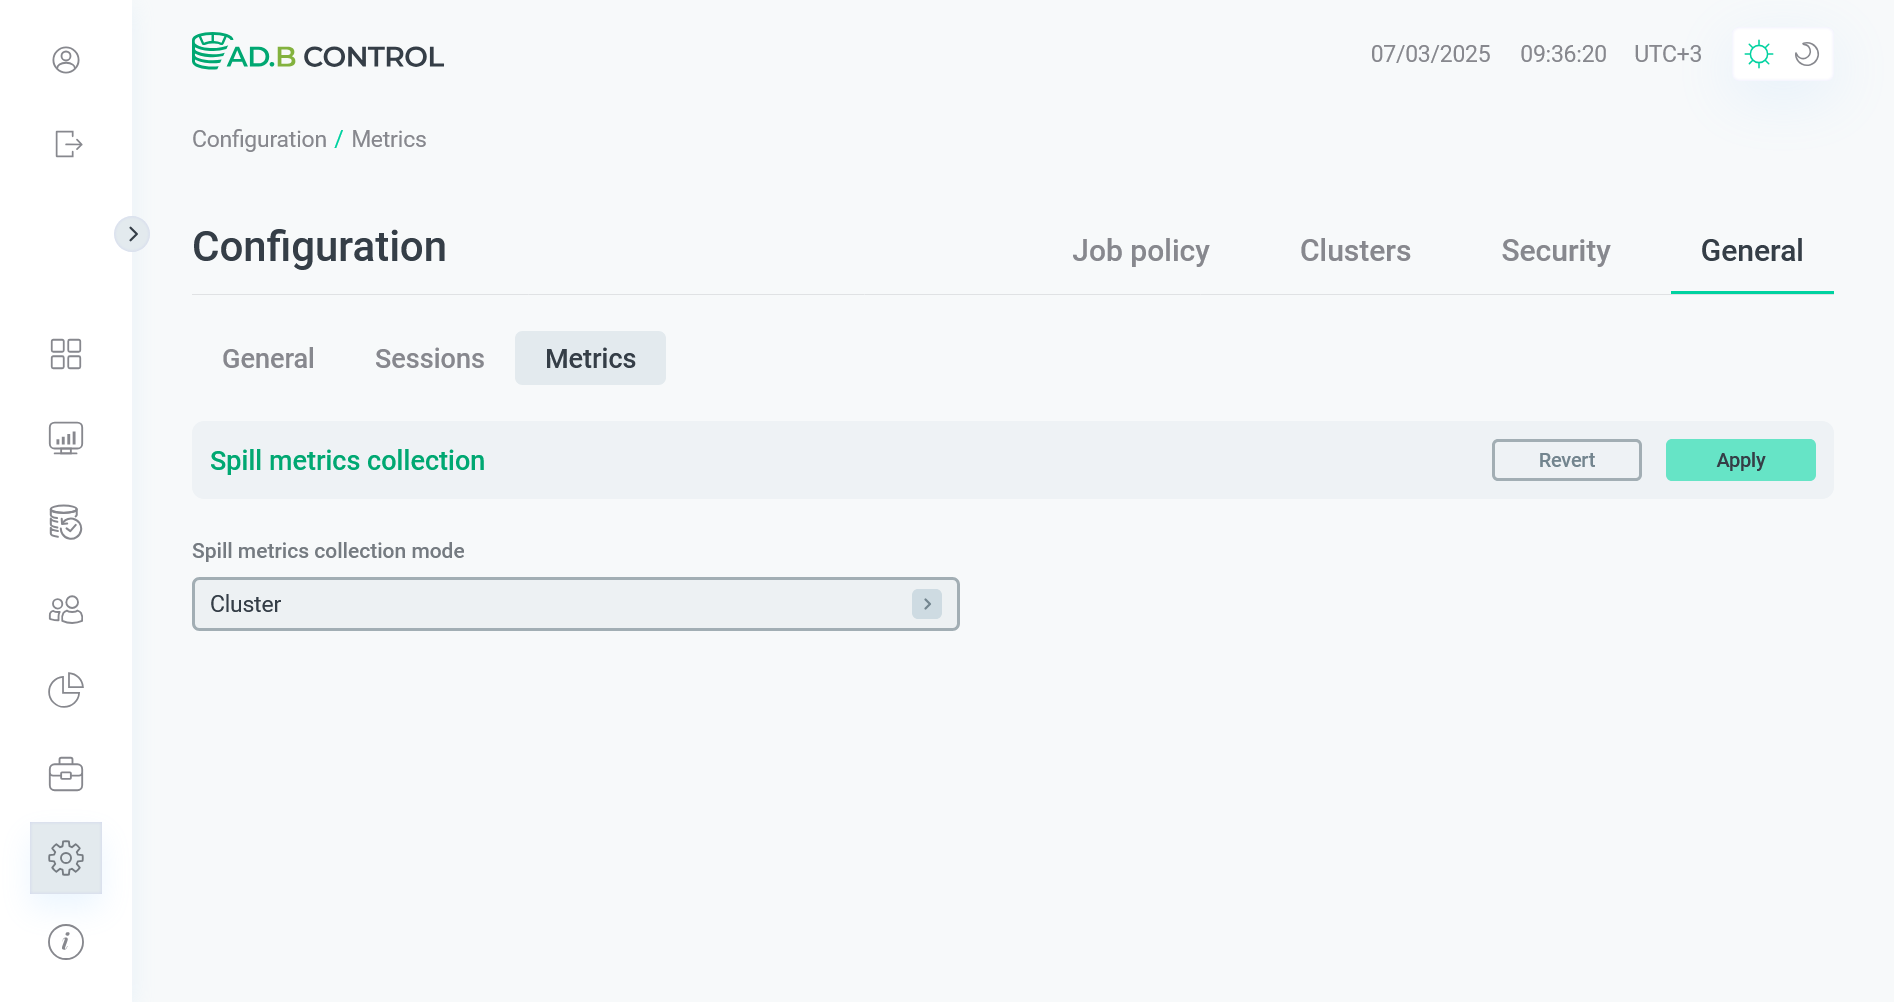The height and width of the screenshot is (1002, 1894).
Task: Open the Spill metrics collection mode dropdown
Action: tap(575, 604)
